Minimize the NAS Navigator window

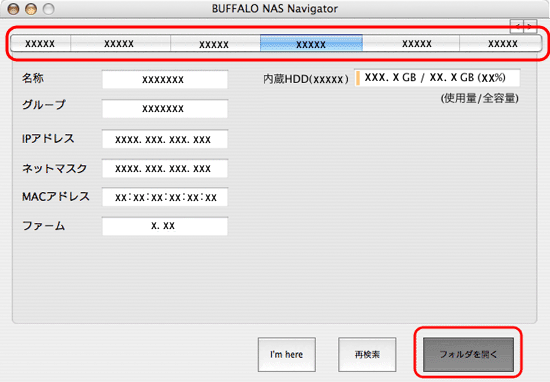click(x=31, y=9)
